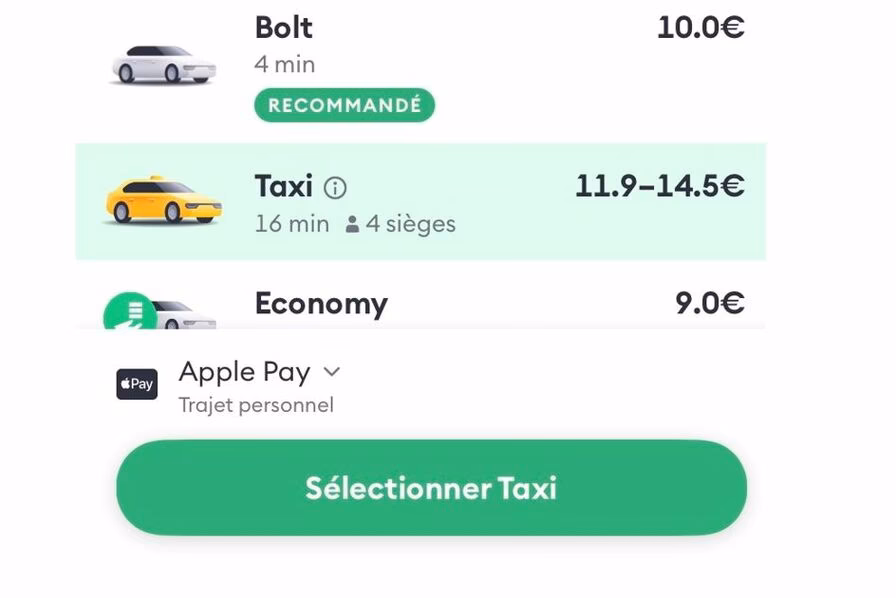The image size is (896, 598).
Task: Tap the Economy car image
Action: tap(186, 314)
